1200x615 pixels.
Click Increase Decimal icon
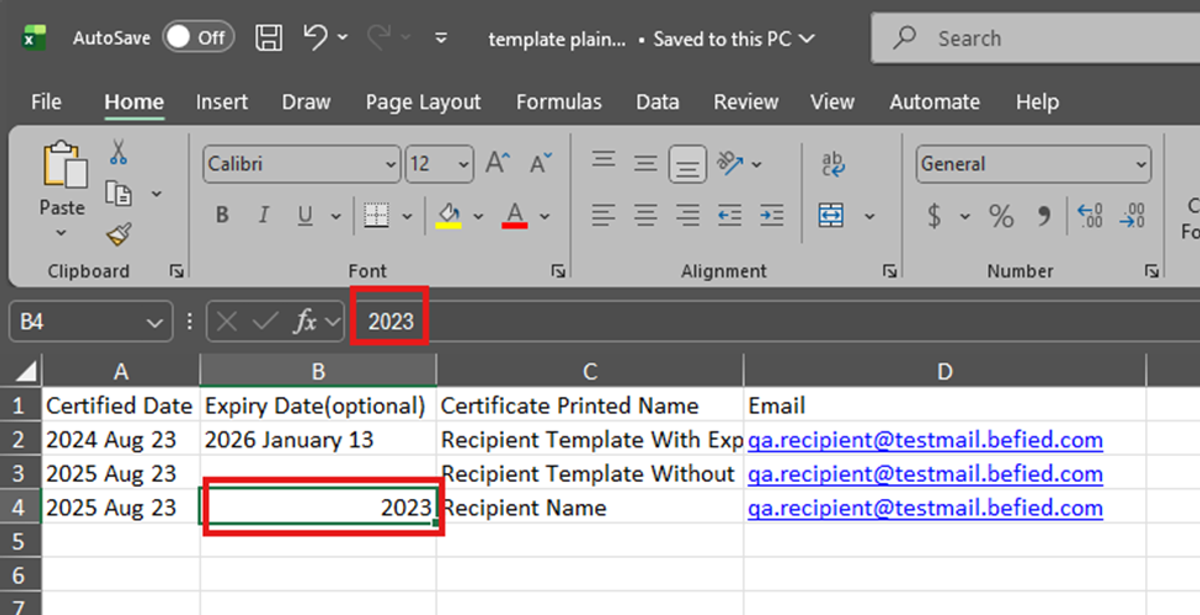tap(1090, 215)
